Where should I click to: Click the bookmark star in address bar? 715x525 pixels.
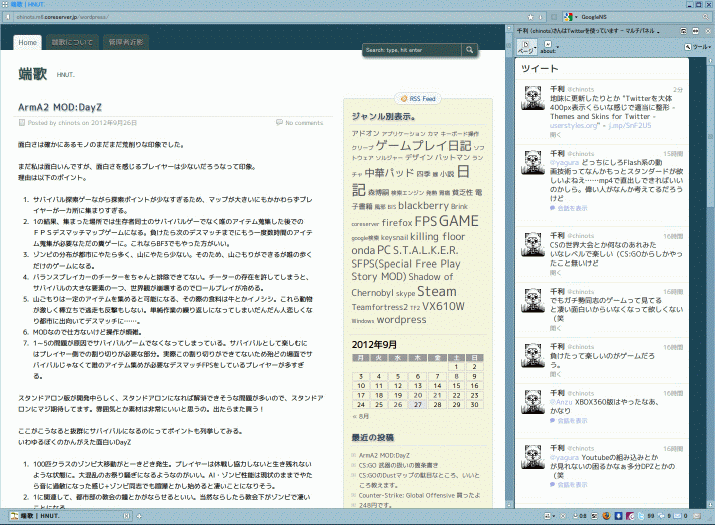coord(530,17)
